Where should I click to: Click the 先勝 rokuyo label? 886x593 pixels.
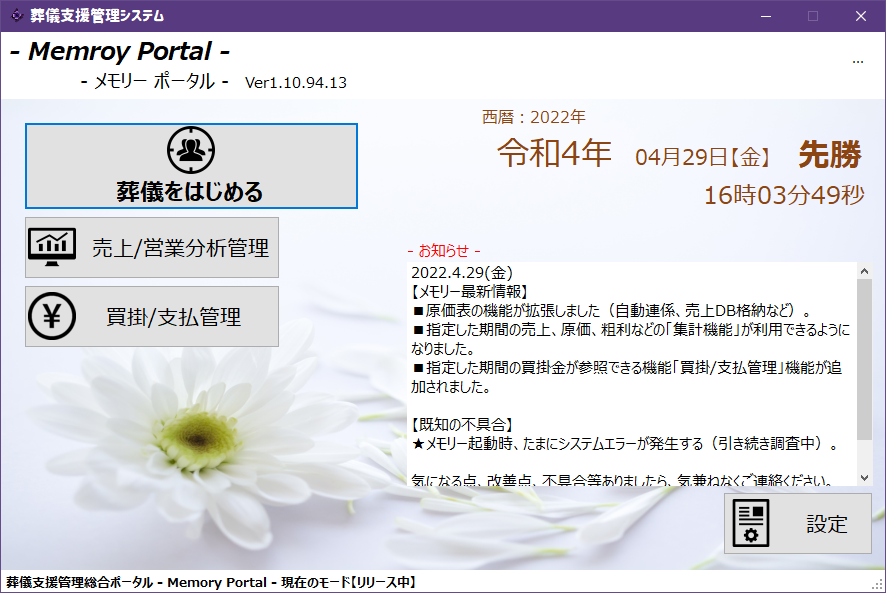pyautogui.click(x=829, y=154)
